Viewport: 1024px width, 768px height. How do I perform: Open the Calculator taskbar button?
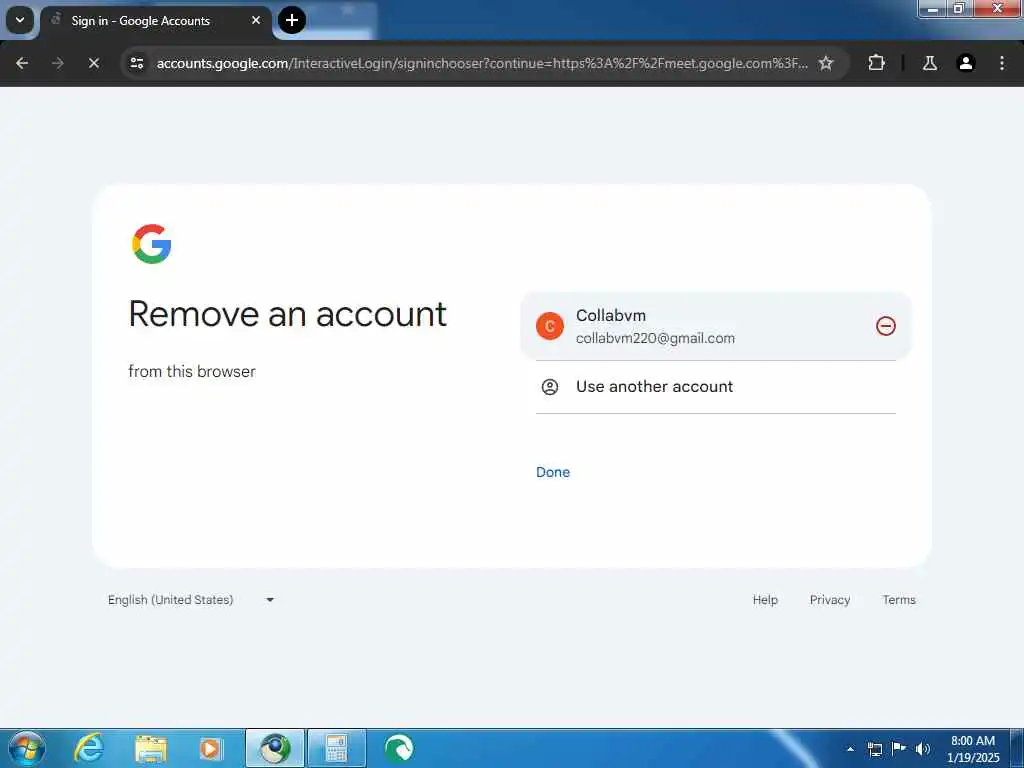coord(336,748)
